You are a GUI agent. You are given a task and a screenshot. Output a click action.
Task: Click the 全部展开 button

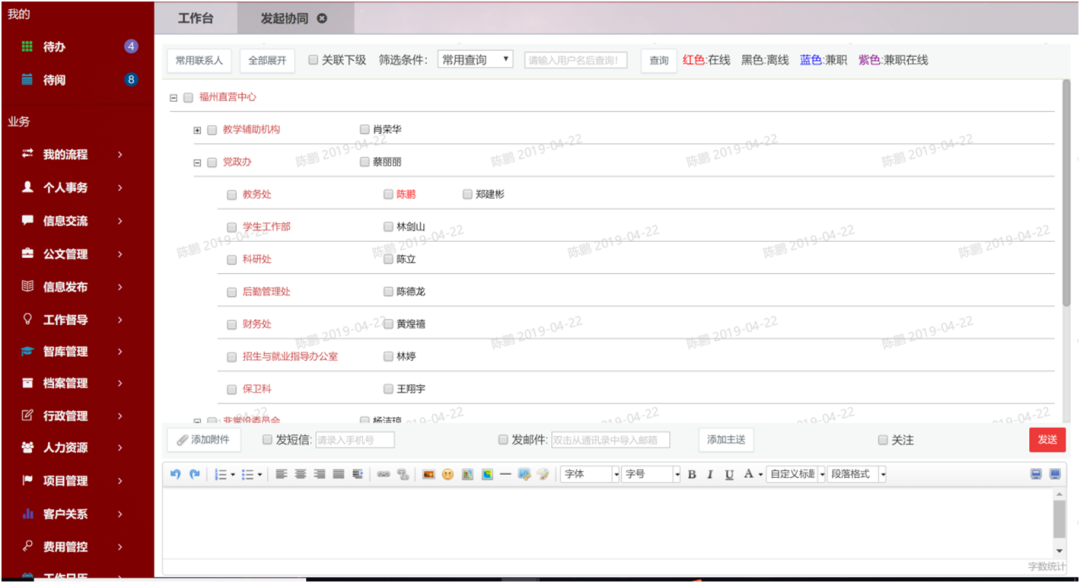267,61
